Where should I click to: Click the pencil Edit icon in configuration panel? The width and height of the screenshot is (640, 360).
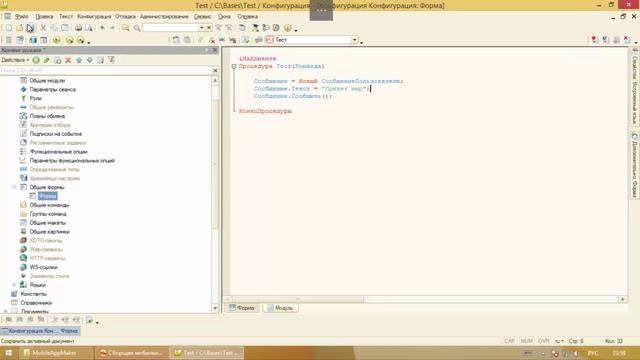(x=47, y=60)
